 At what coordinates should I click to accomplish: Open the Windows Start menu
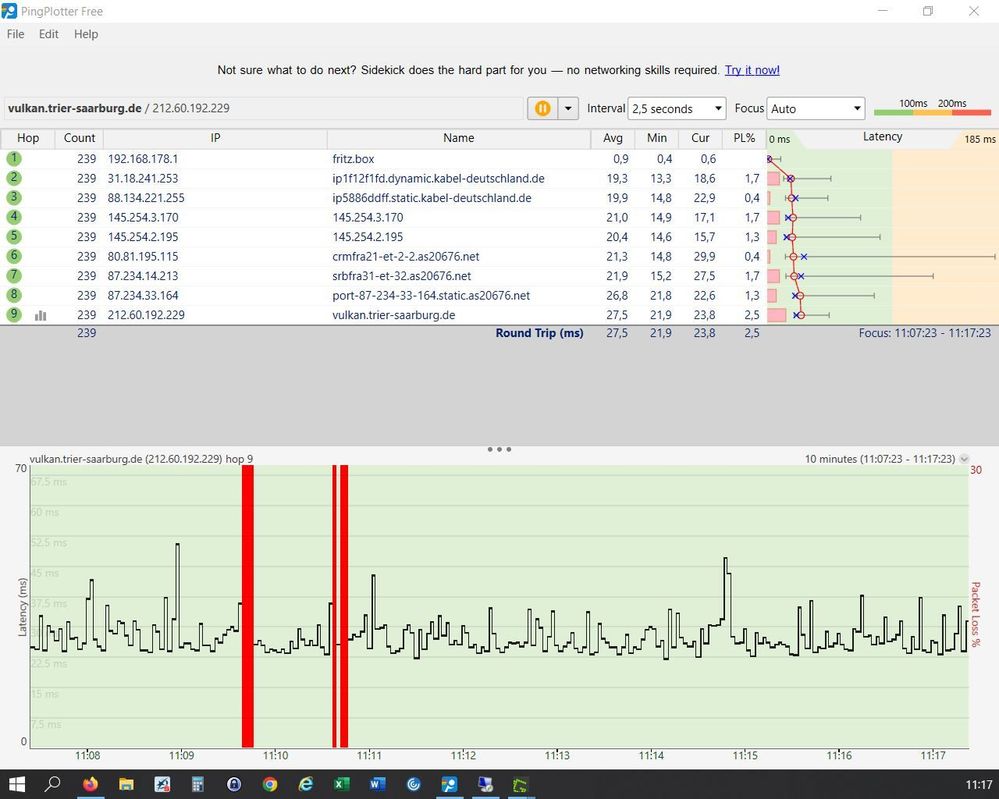coord(16,784)
